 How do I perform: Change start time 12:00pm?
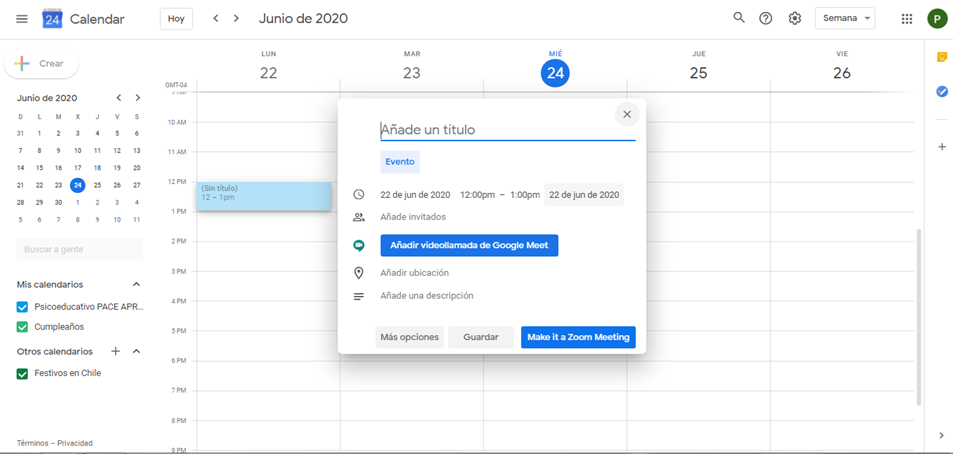click(x=477, y=195)
